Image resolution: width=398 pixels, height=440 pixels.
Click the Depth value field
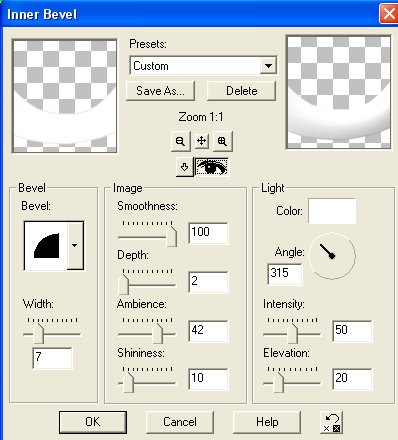coord(208,282)
